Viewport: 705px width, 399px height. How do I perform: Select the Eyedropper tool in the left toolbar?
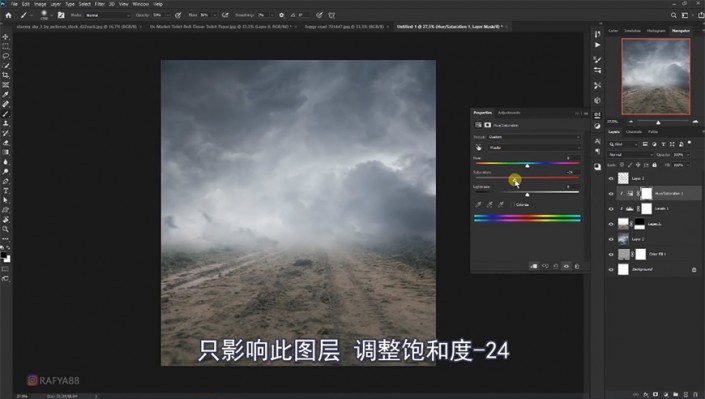click(5, 94)
